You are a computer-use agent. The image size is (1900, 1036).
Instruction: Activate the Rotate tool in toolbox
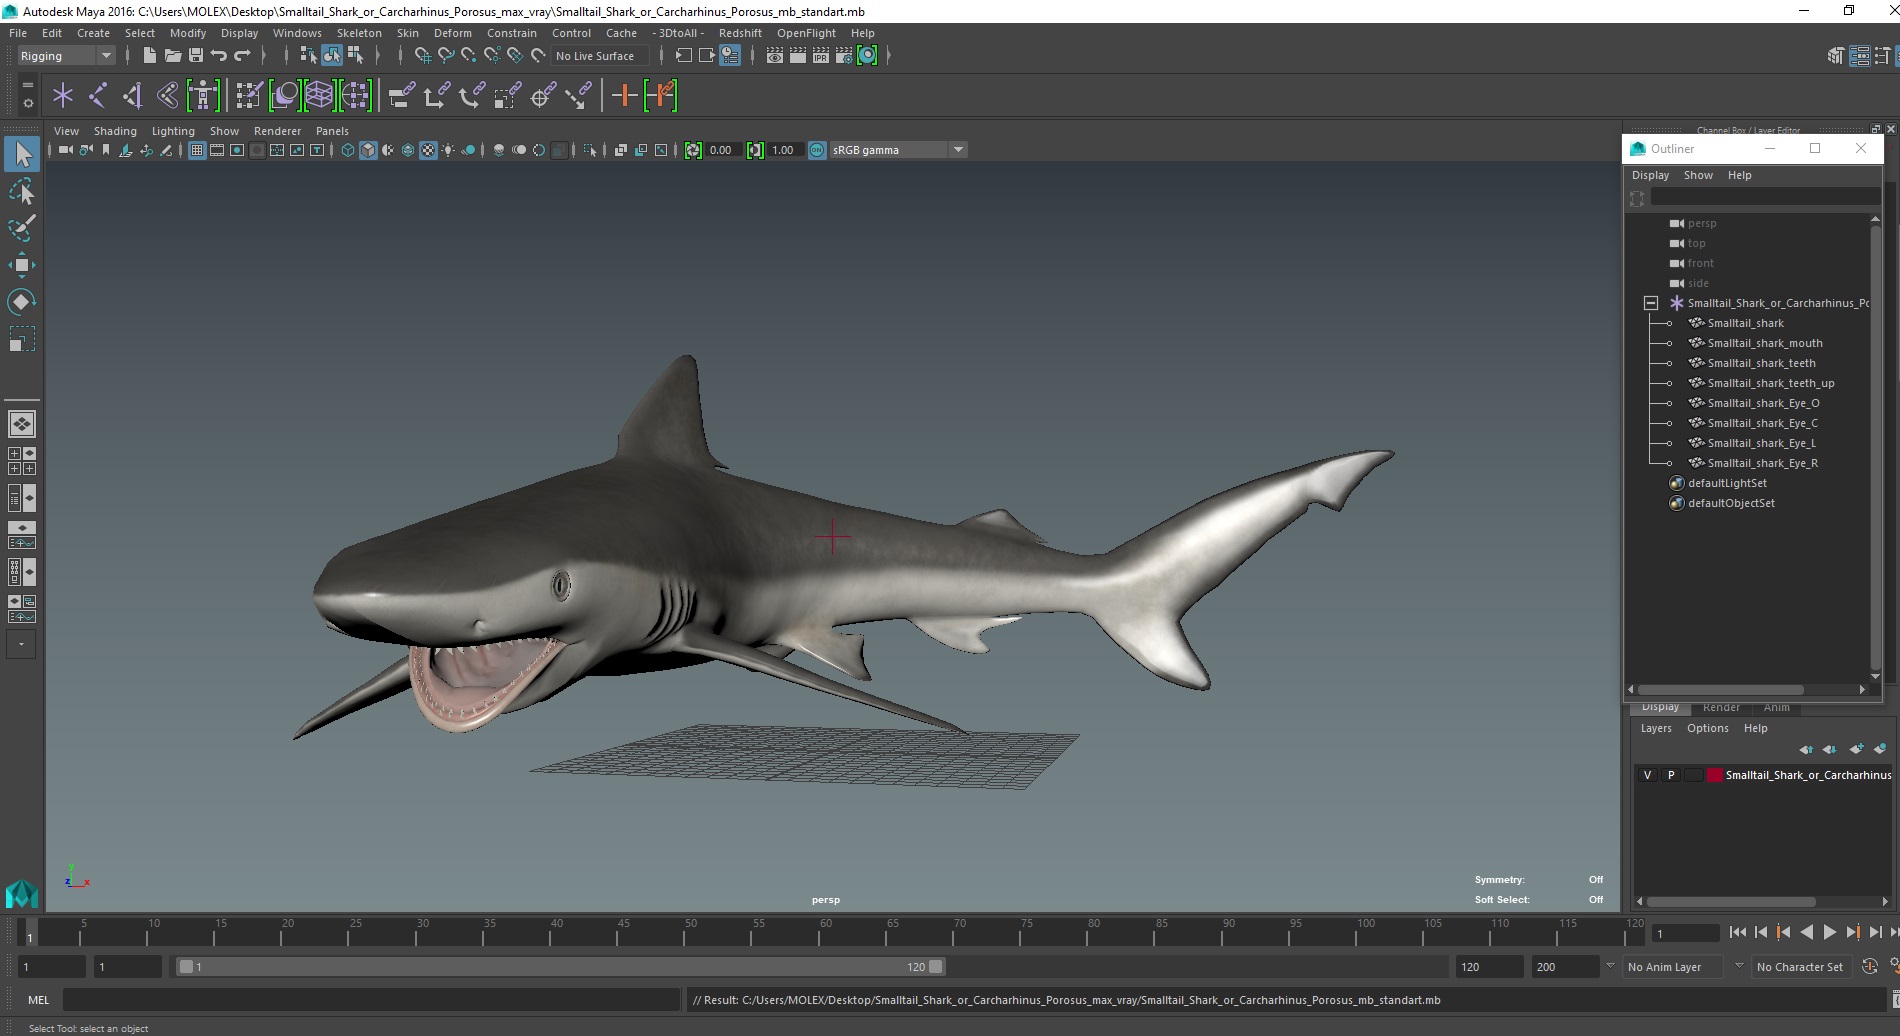(x=22, y=302)
